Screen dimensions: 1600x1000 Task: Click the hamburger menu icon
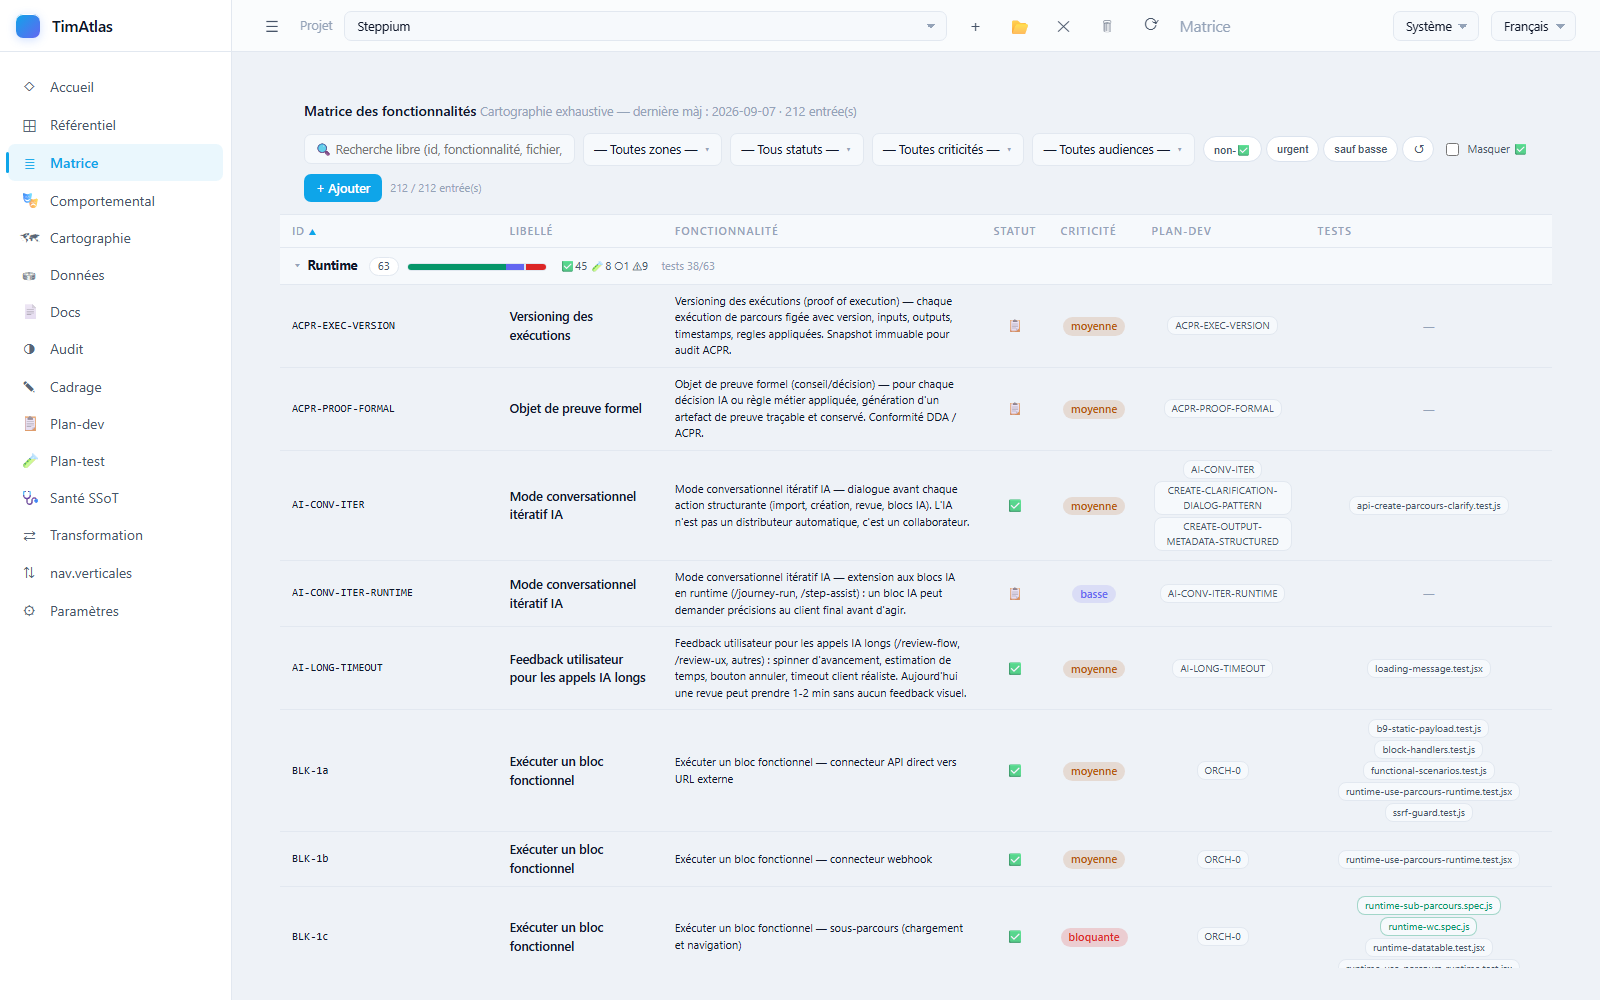(272, 27)
